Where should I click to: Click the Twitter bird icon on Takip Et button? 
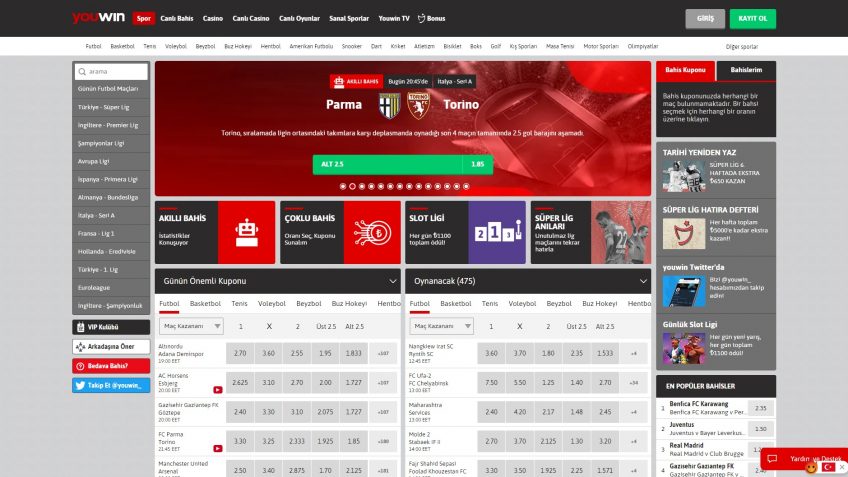80,386
